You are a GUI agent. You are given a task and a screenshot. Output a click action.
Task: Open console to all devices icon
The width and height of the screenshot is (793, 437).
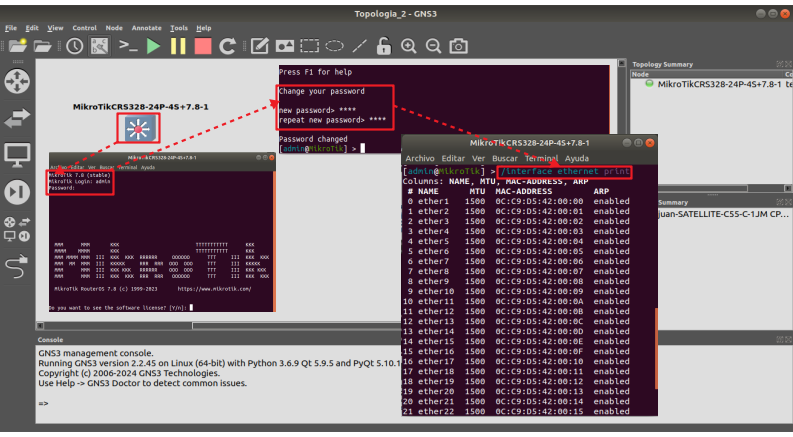[x=128, y=46]
